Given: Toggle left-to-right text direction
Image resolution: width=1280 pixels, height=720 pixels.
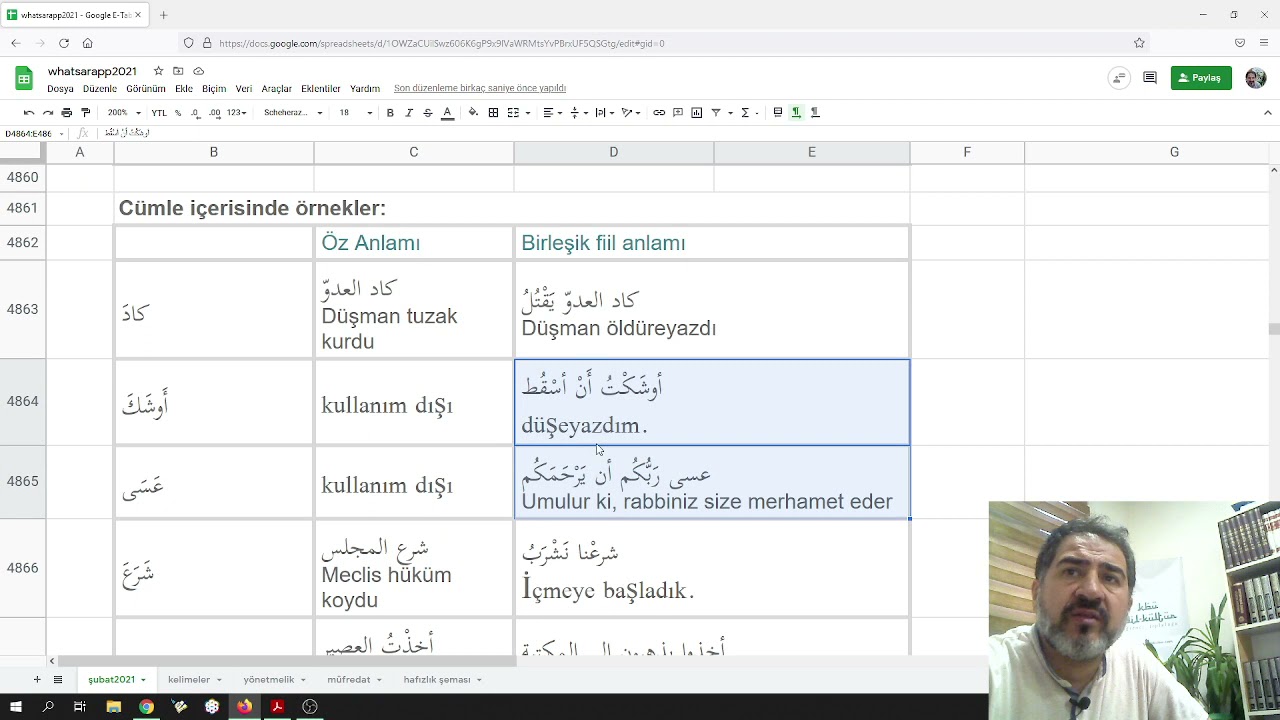Looking at the screenshot, I should click(x=796, y=113).
